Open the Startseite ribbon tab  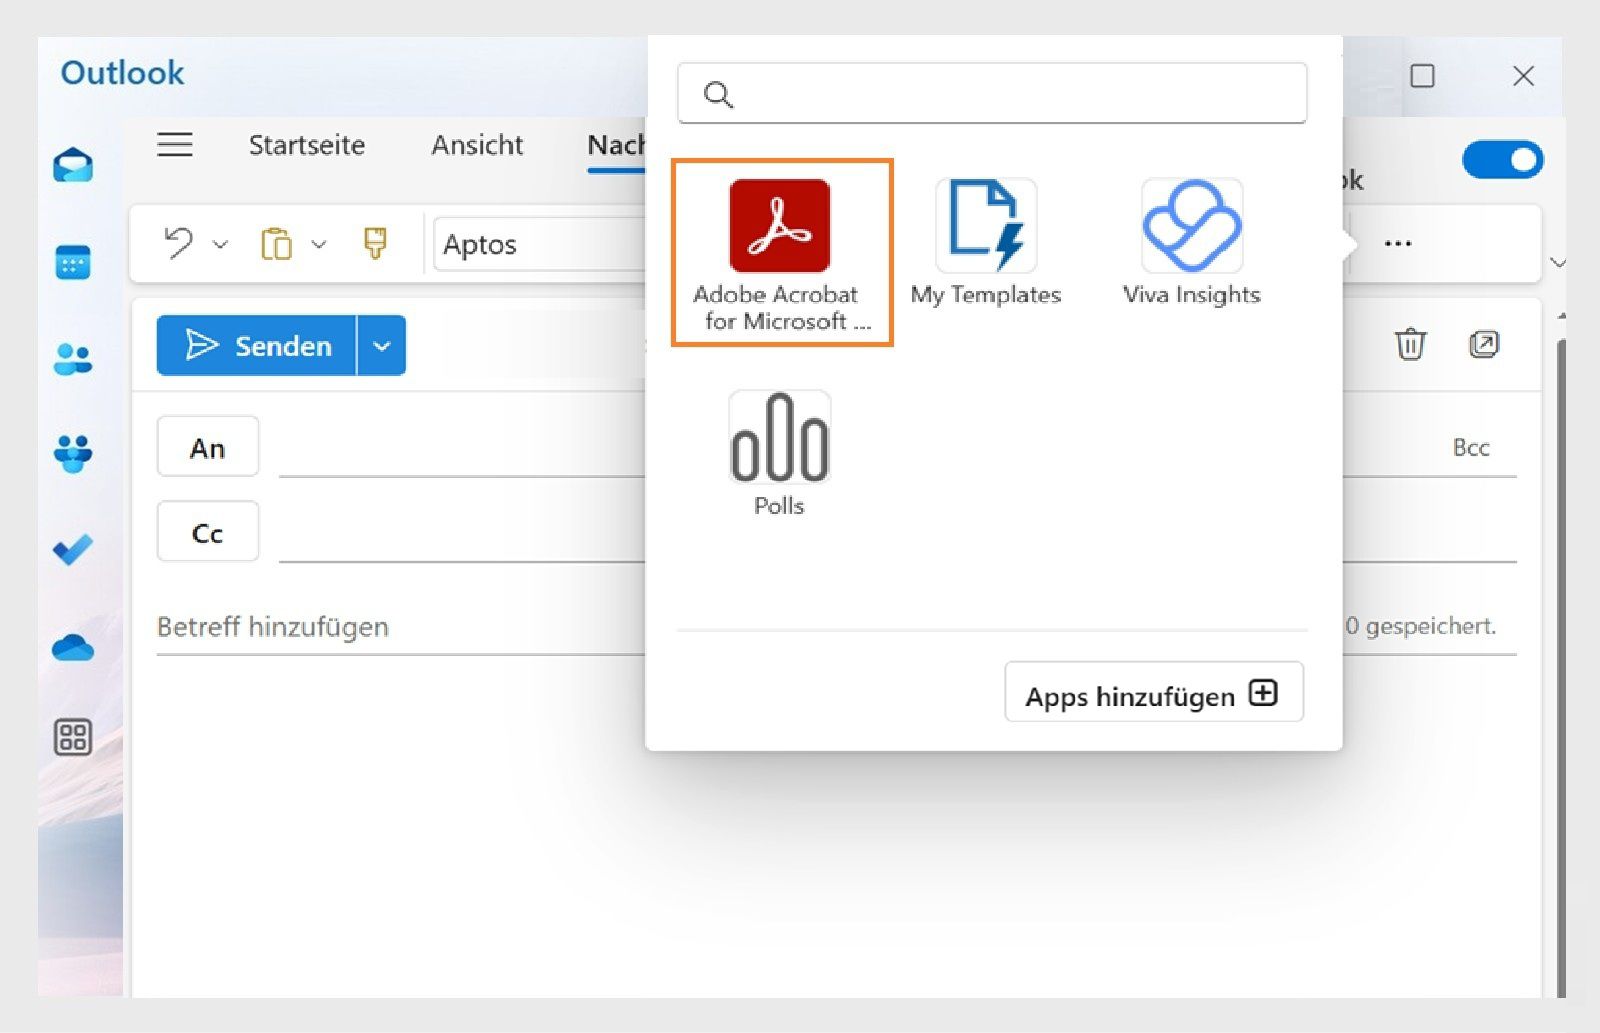click(306, 145)
